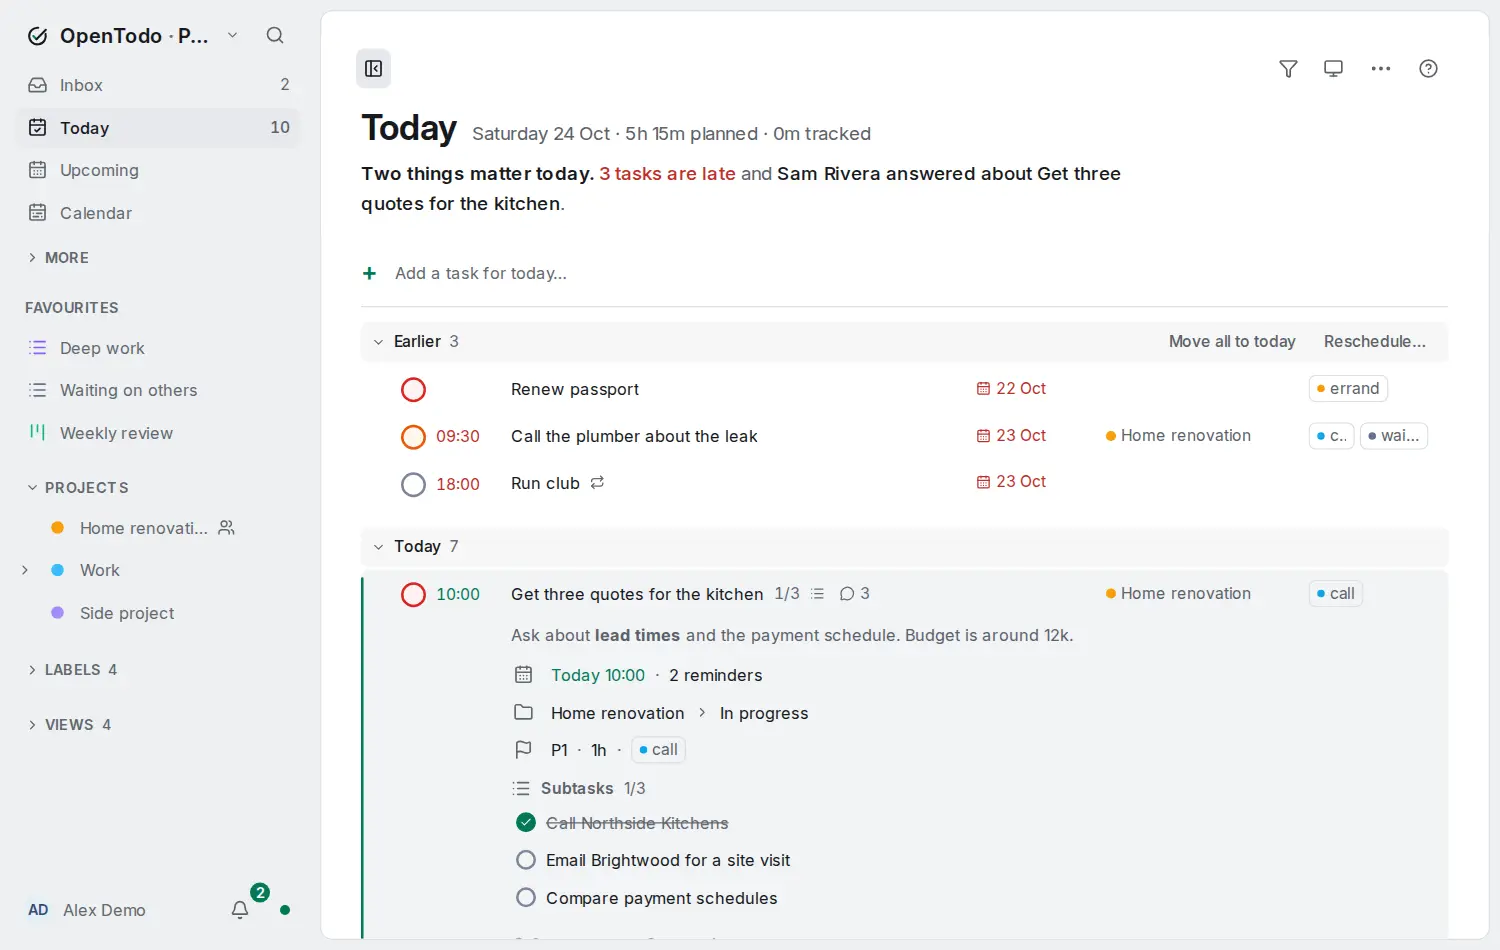Complete the Renew passport task
This screenshot has width=1500, height=950.
click(x=413, y=390)
